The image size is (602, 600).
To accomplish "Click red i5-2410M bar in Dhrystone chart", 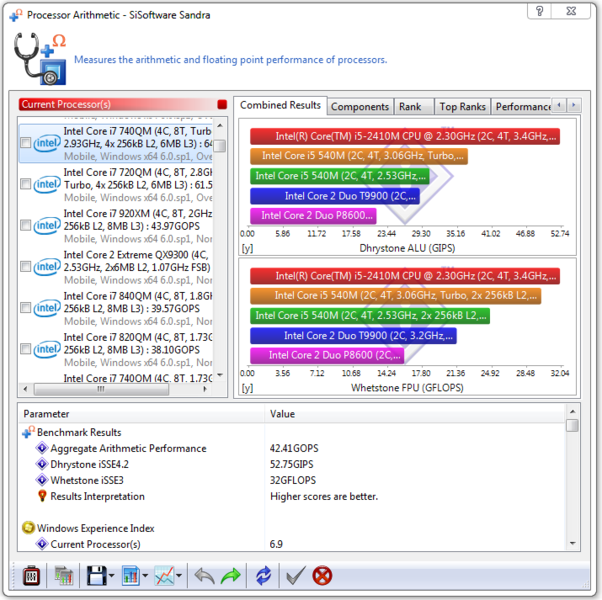I will point(405,137).
